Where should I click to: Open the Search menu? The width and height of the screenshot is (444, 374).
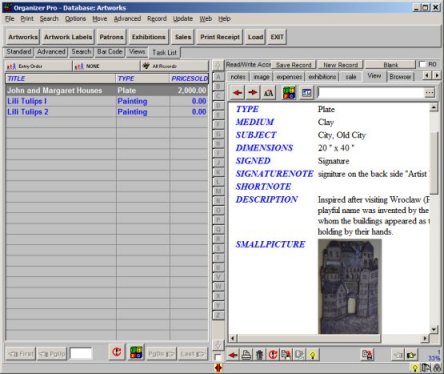point(49,19)
